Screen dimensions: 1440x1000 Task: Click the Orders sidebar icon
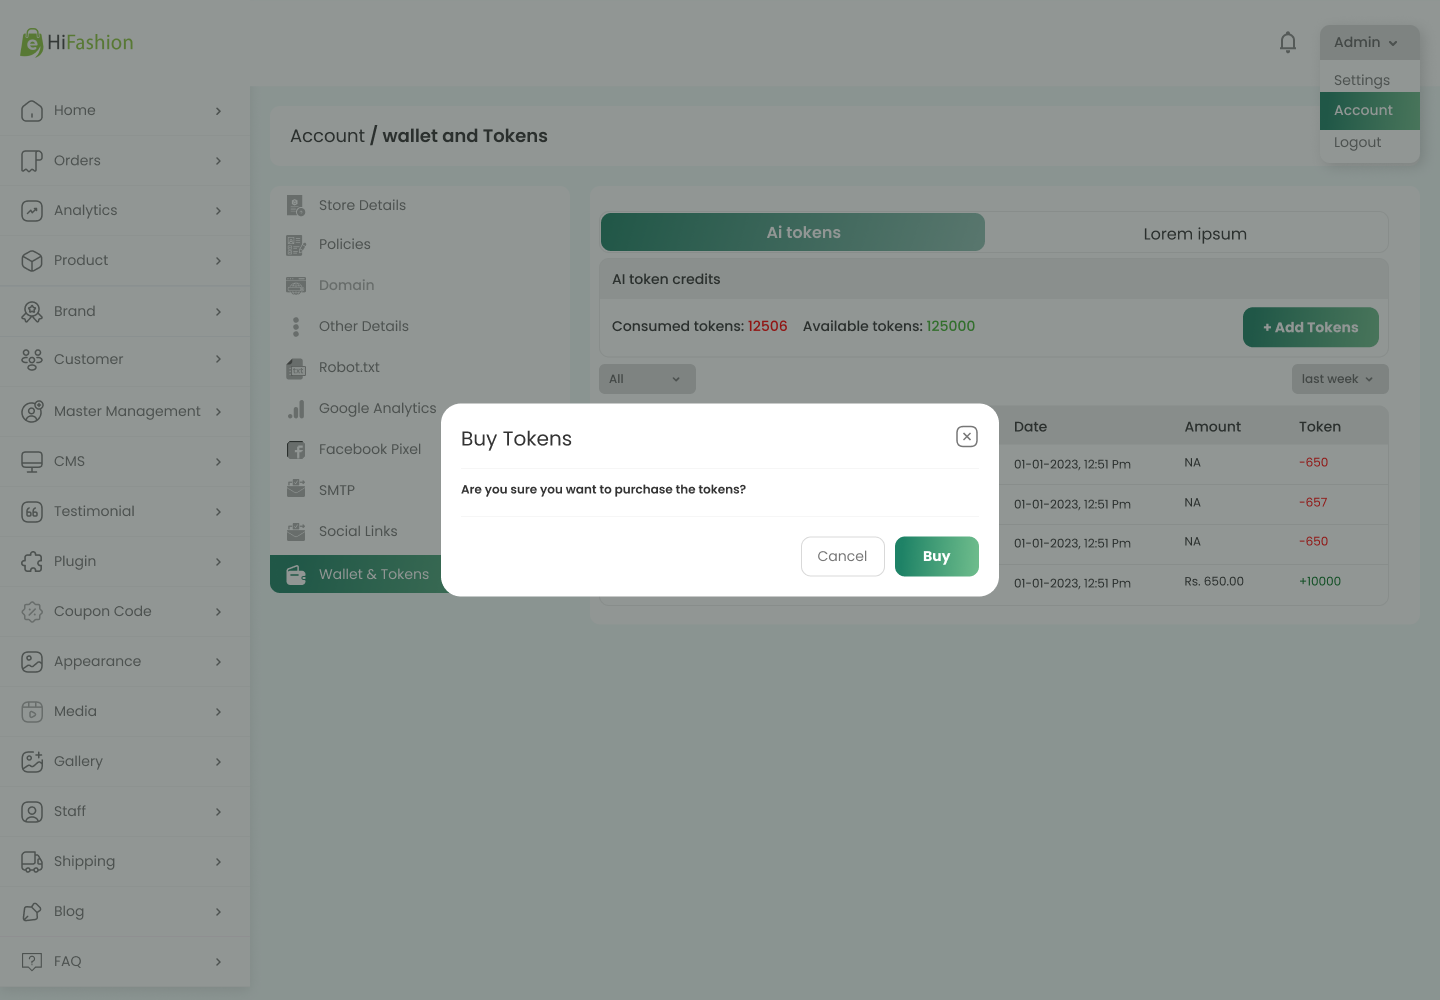pyautogui.click(x=32, y=160)
